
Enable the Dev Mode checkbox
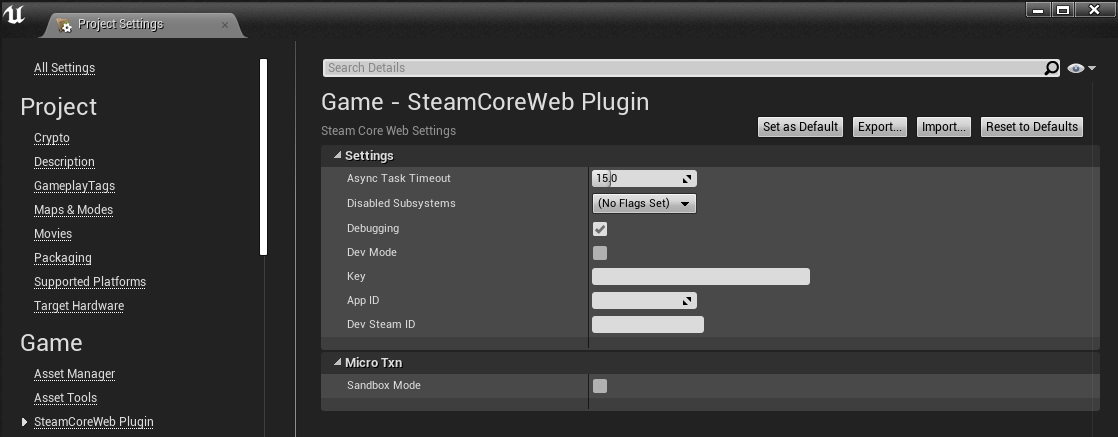click(x=600, y=253)
